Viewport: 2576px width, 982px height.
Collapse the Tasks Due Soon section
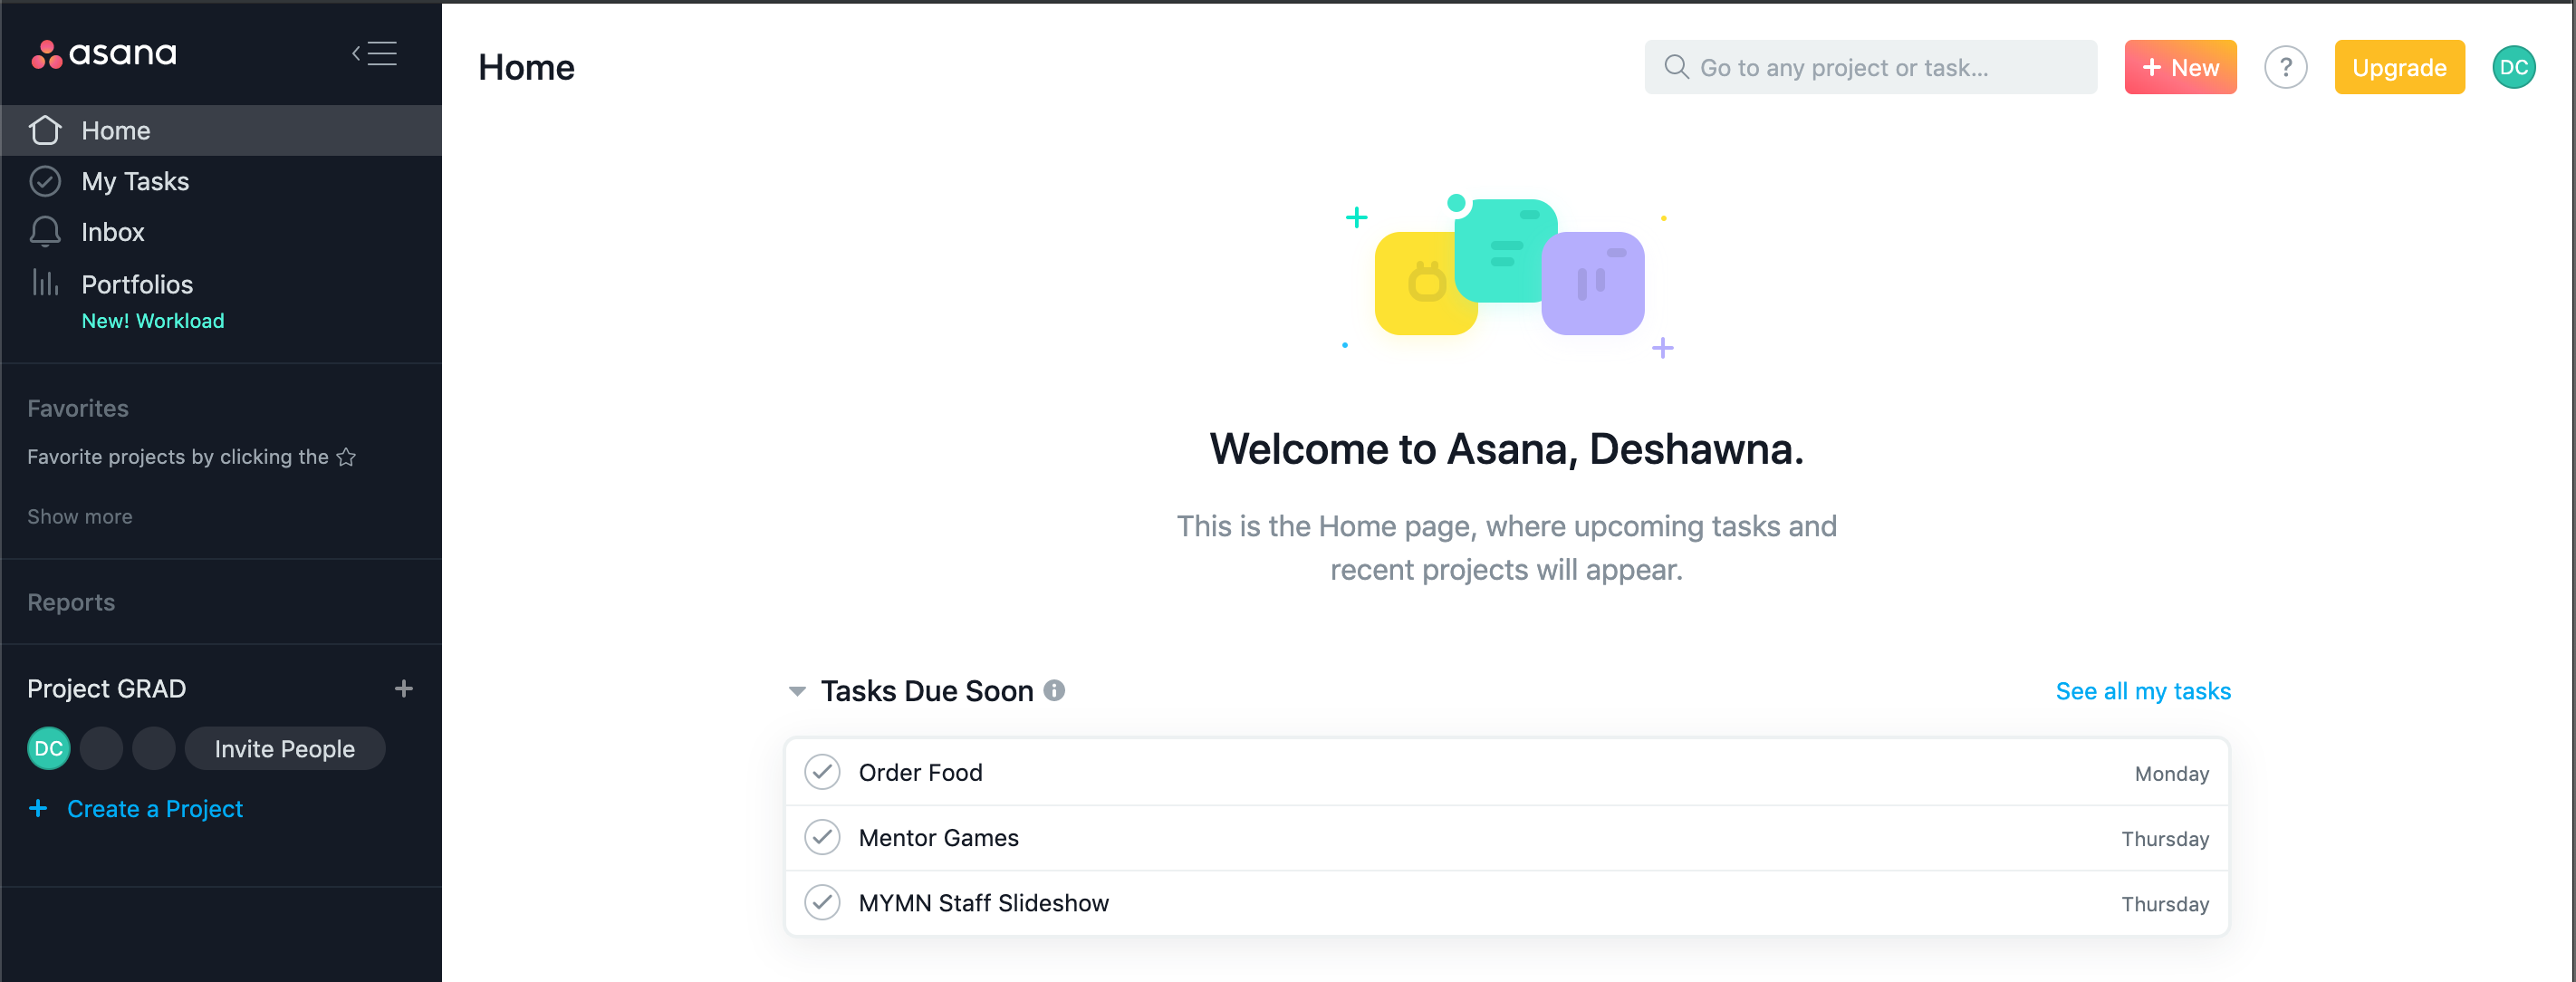point(797,691)
